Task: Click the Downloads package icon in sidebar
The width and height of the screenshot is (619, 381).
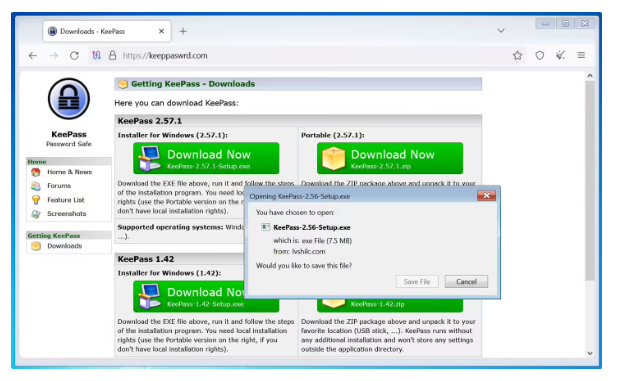Action: click(36, 246)
